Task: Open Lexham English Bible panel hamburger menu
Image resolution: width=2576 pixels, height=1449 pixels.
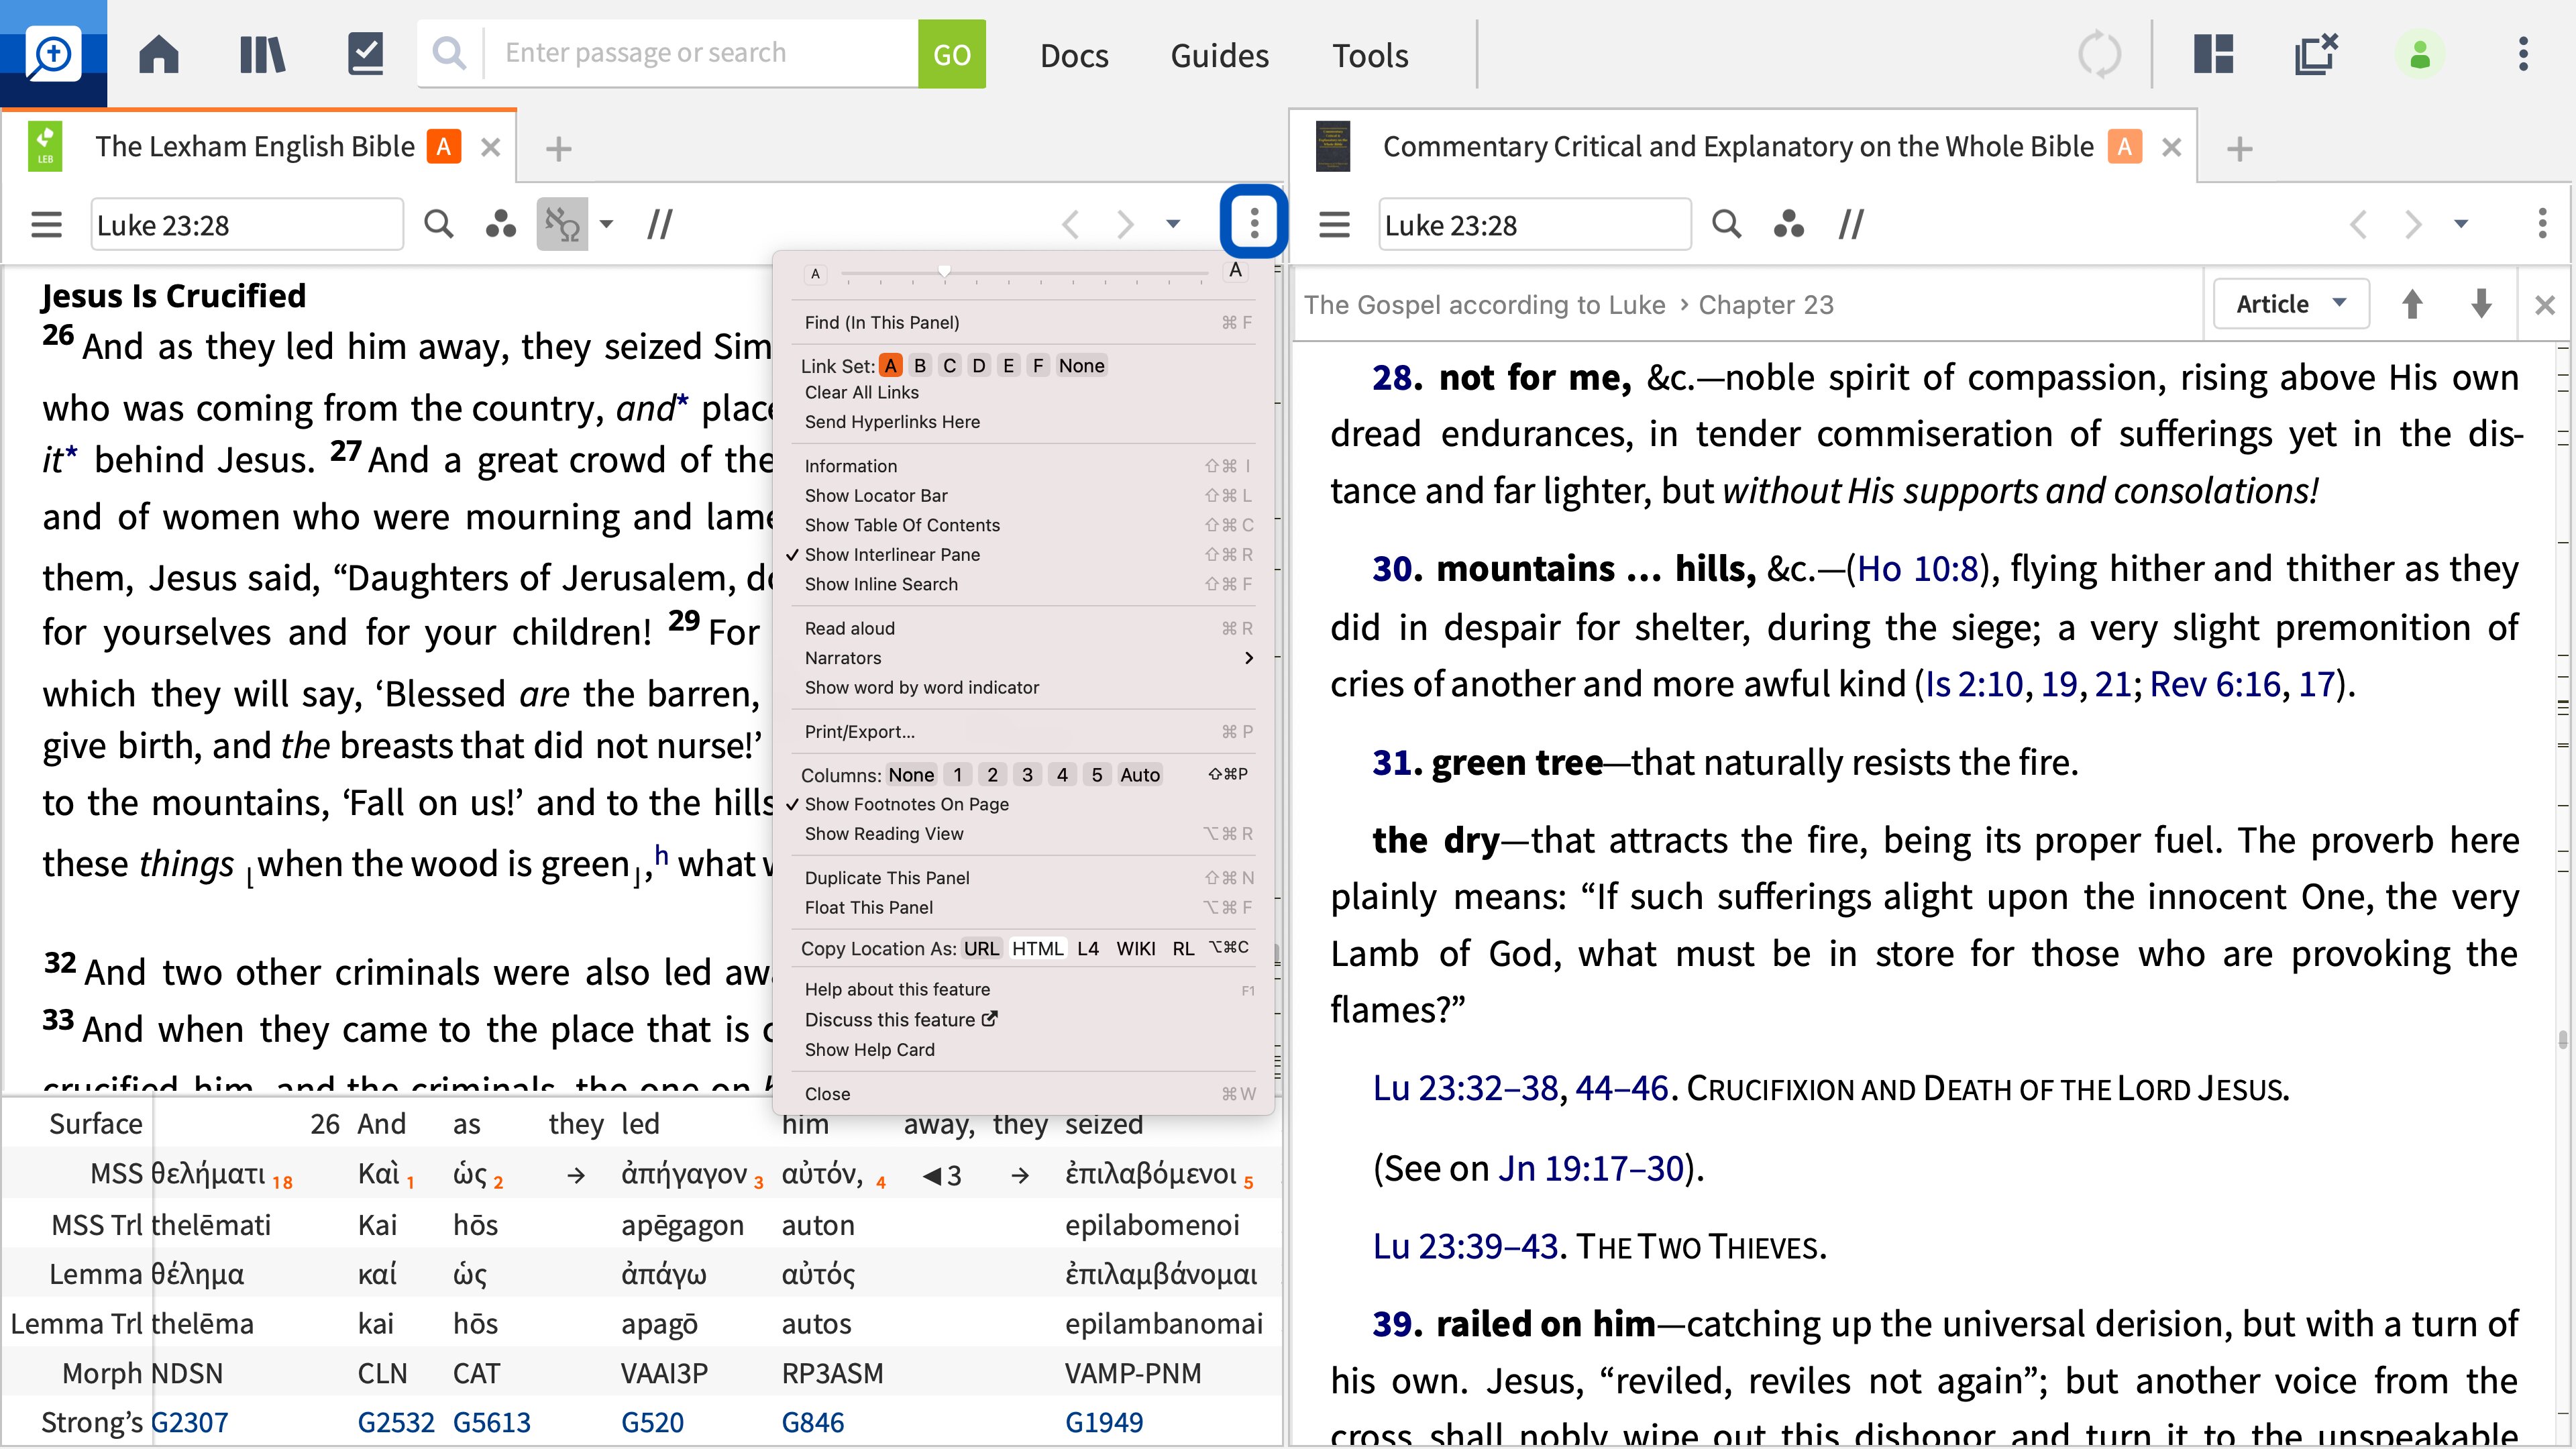Action: click(x=46, y=224)
